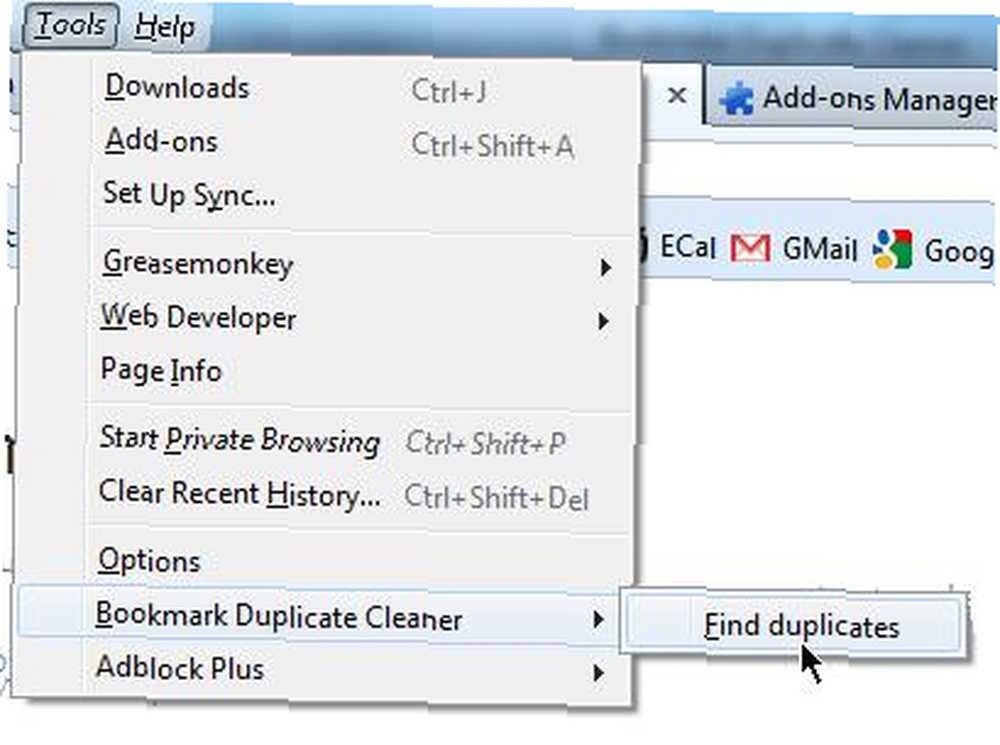Viewport: 1000px width, 745px height.
Task: Click the Add-ons Manager puzzle icon
Action: 737,99
